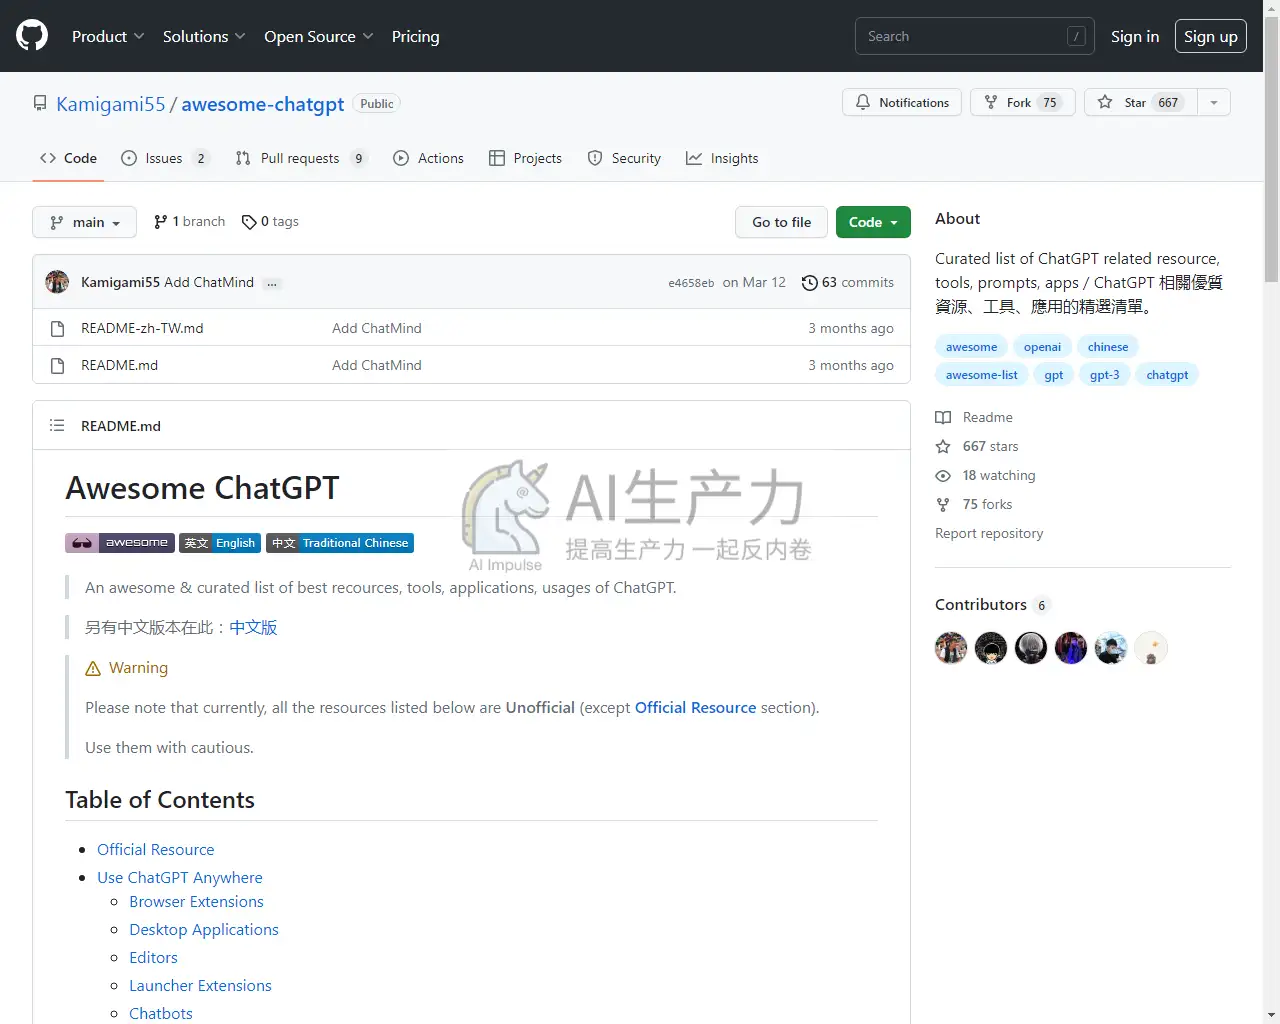Open the 中文版 link

click(253, 627)
